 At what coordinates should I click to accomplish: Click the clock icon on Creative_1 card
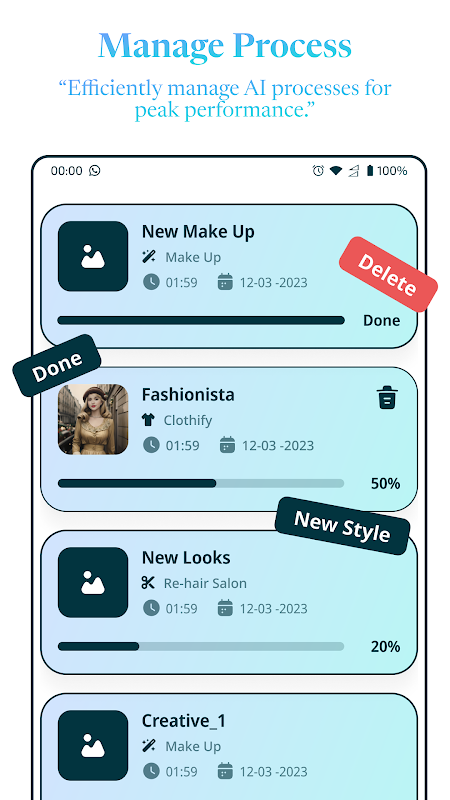click(151, 771)
